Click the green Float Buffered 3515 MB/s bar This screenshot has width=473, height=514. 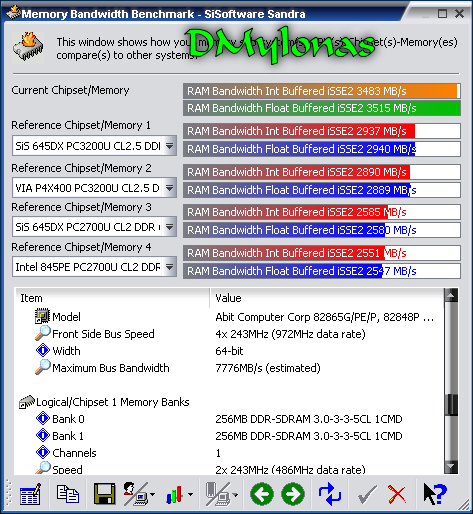click(322, 108)
